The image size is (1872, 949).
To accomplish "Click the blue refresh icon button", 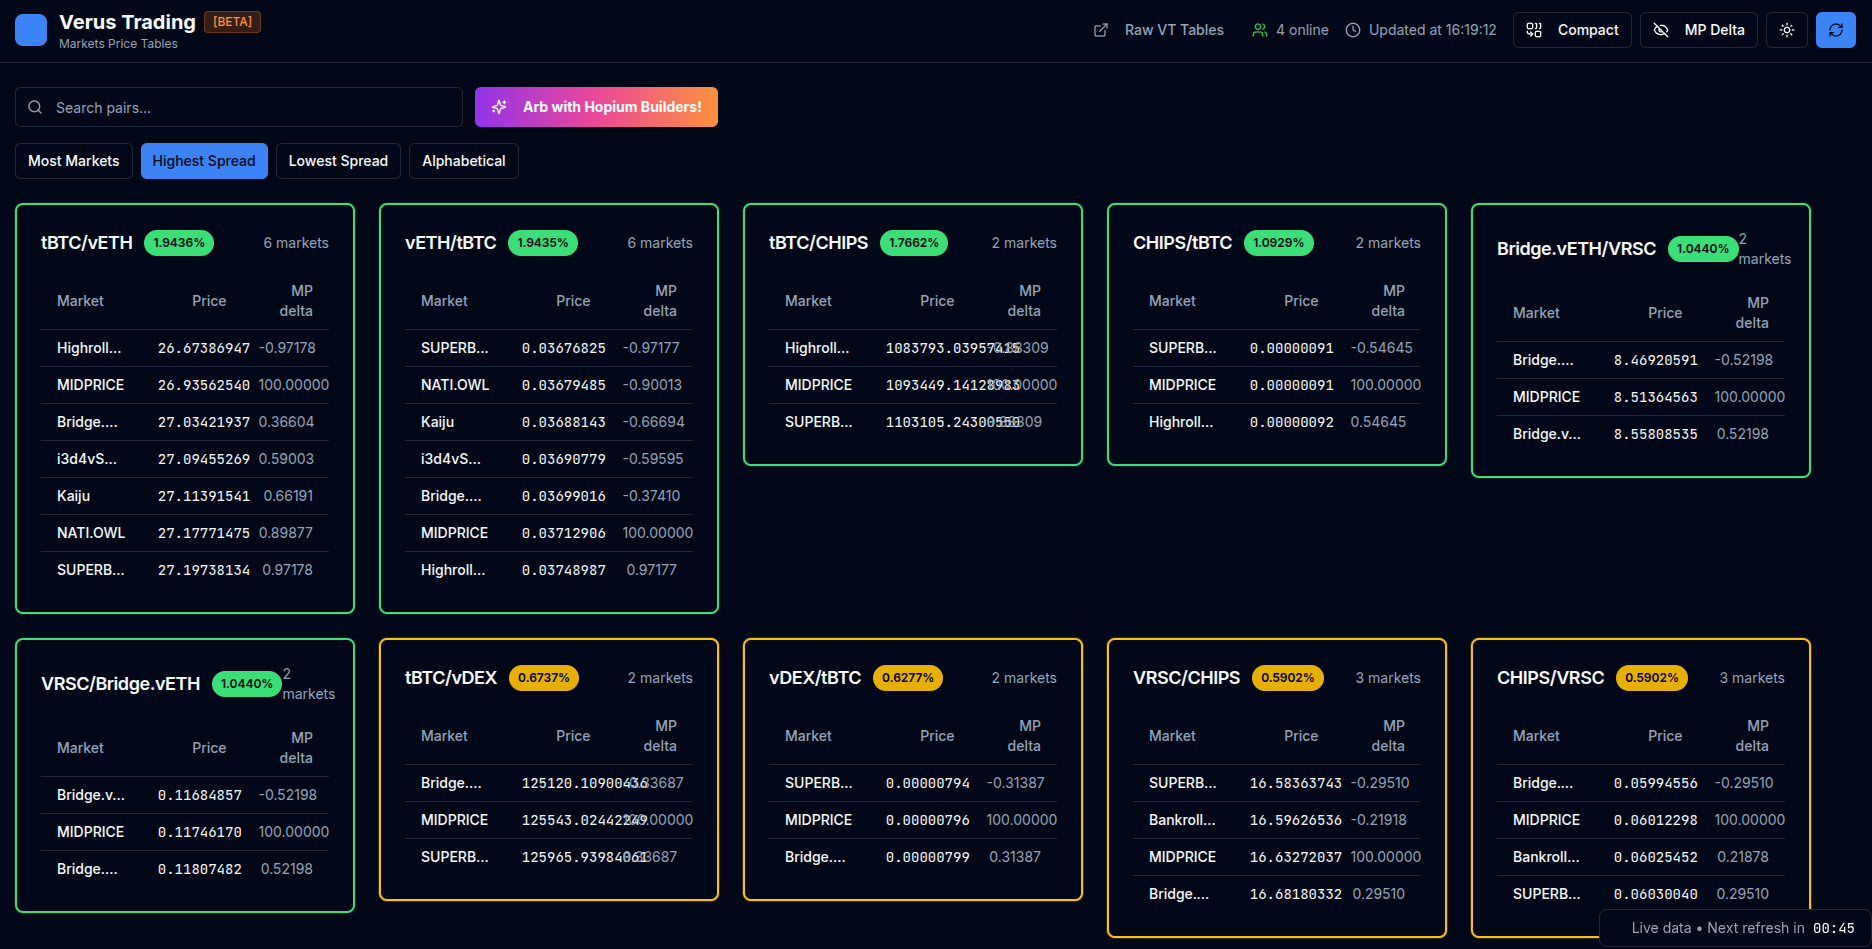I will 1835,30.
